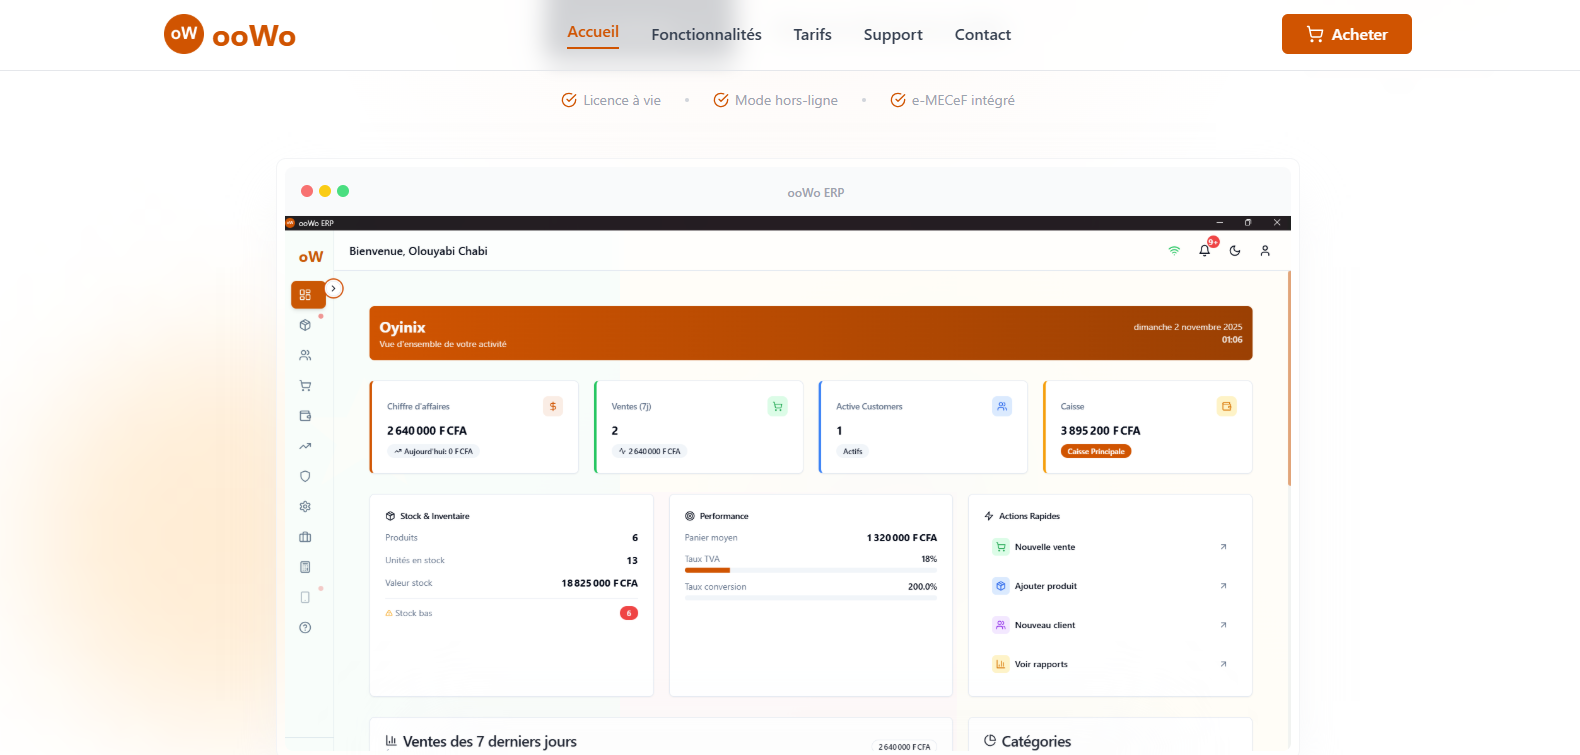This screenshot has height=755, width=1580.
Task: Open the Support nav item
Action: tap(893, 35)
